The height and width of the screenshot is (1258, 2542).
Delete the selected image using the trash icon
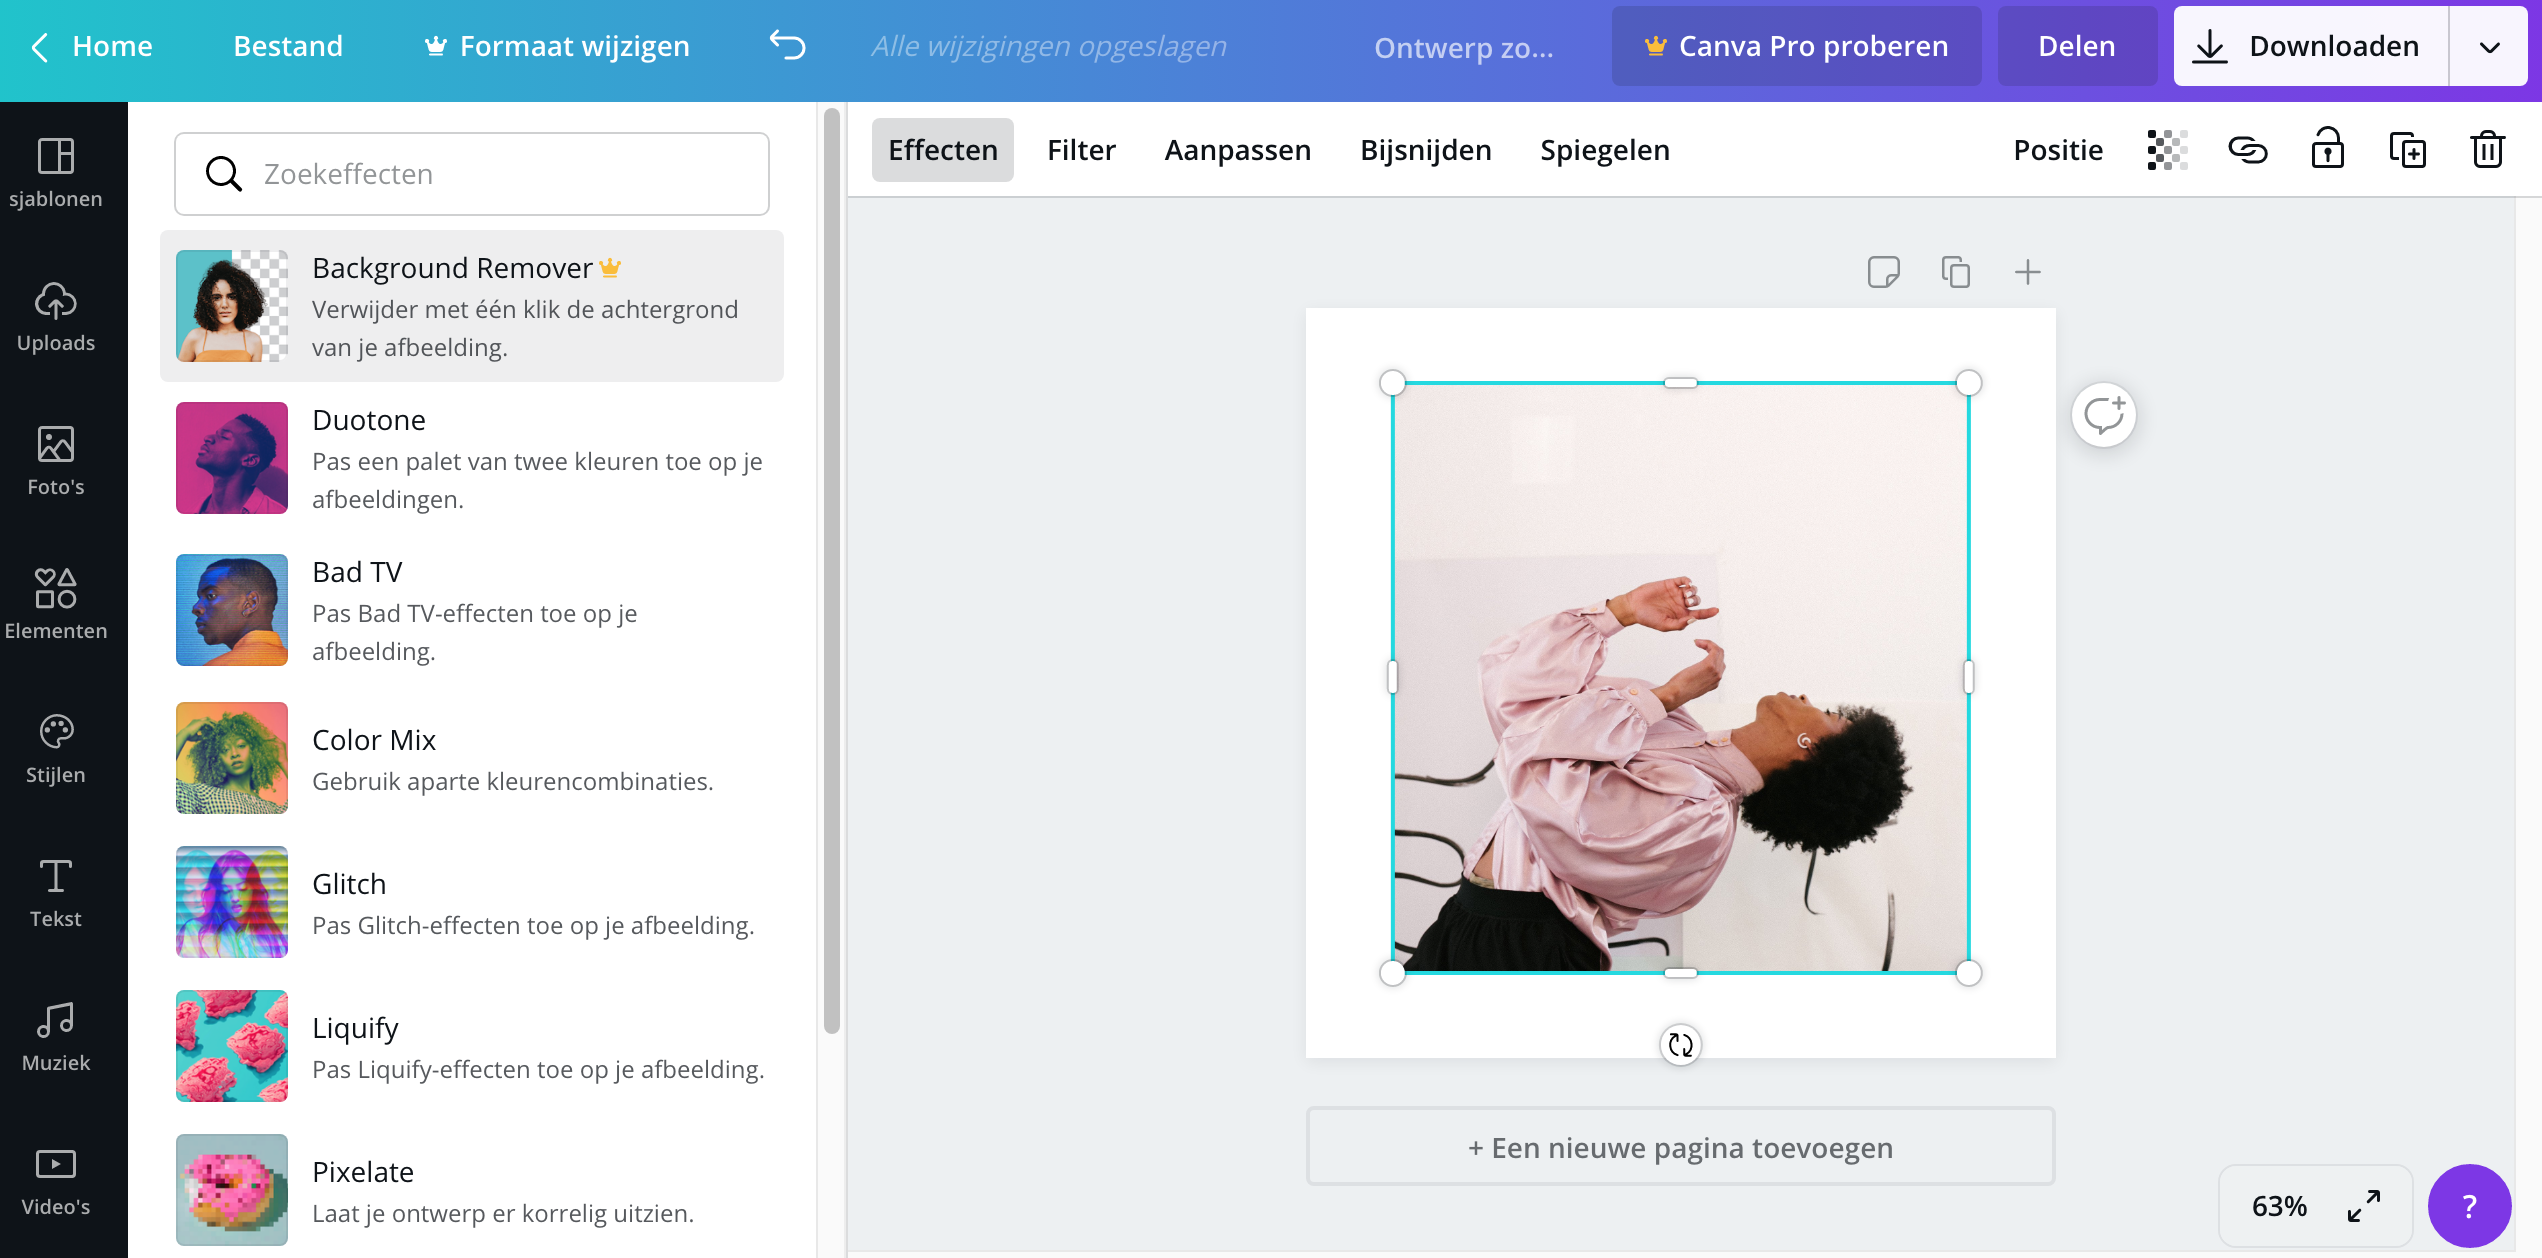[2487, 150]
